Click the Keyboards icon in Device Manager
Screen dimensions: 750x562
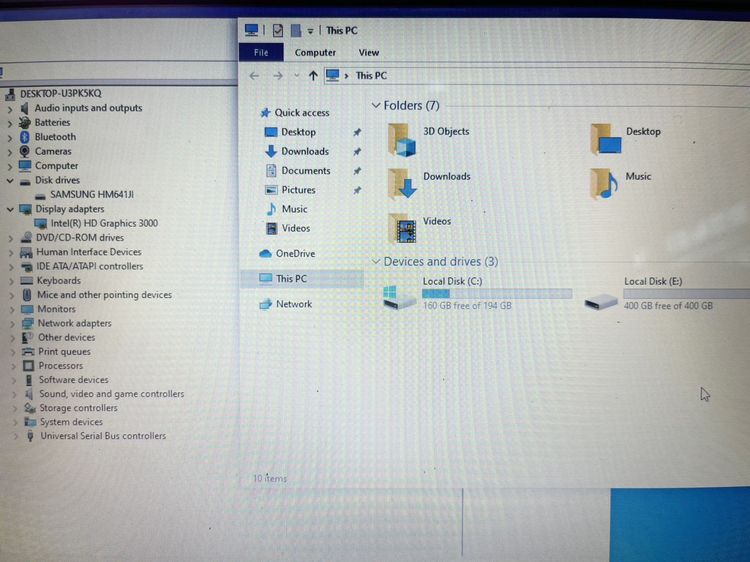click(x=27, y=280)
